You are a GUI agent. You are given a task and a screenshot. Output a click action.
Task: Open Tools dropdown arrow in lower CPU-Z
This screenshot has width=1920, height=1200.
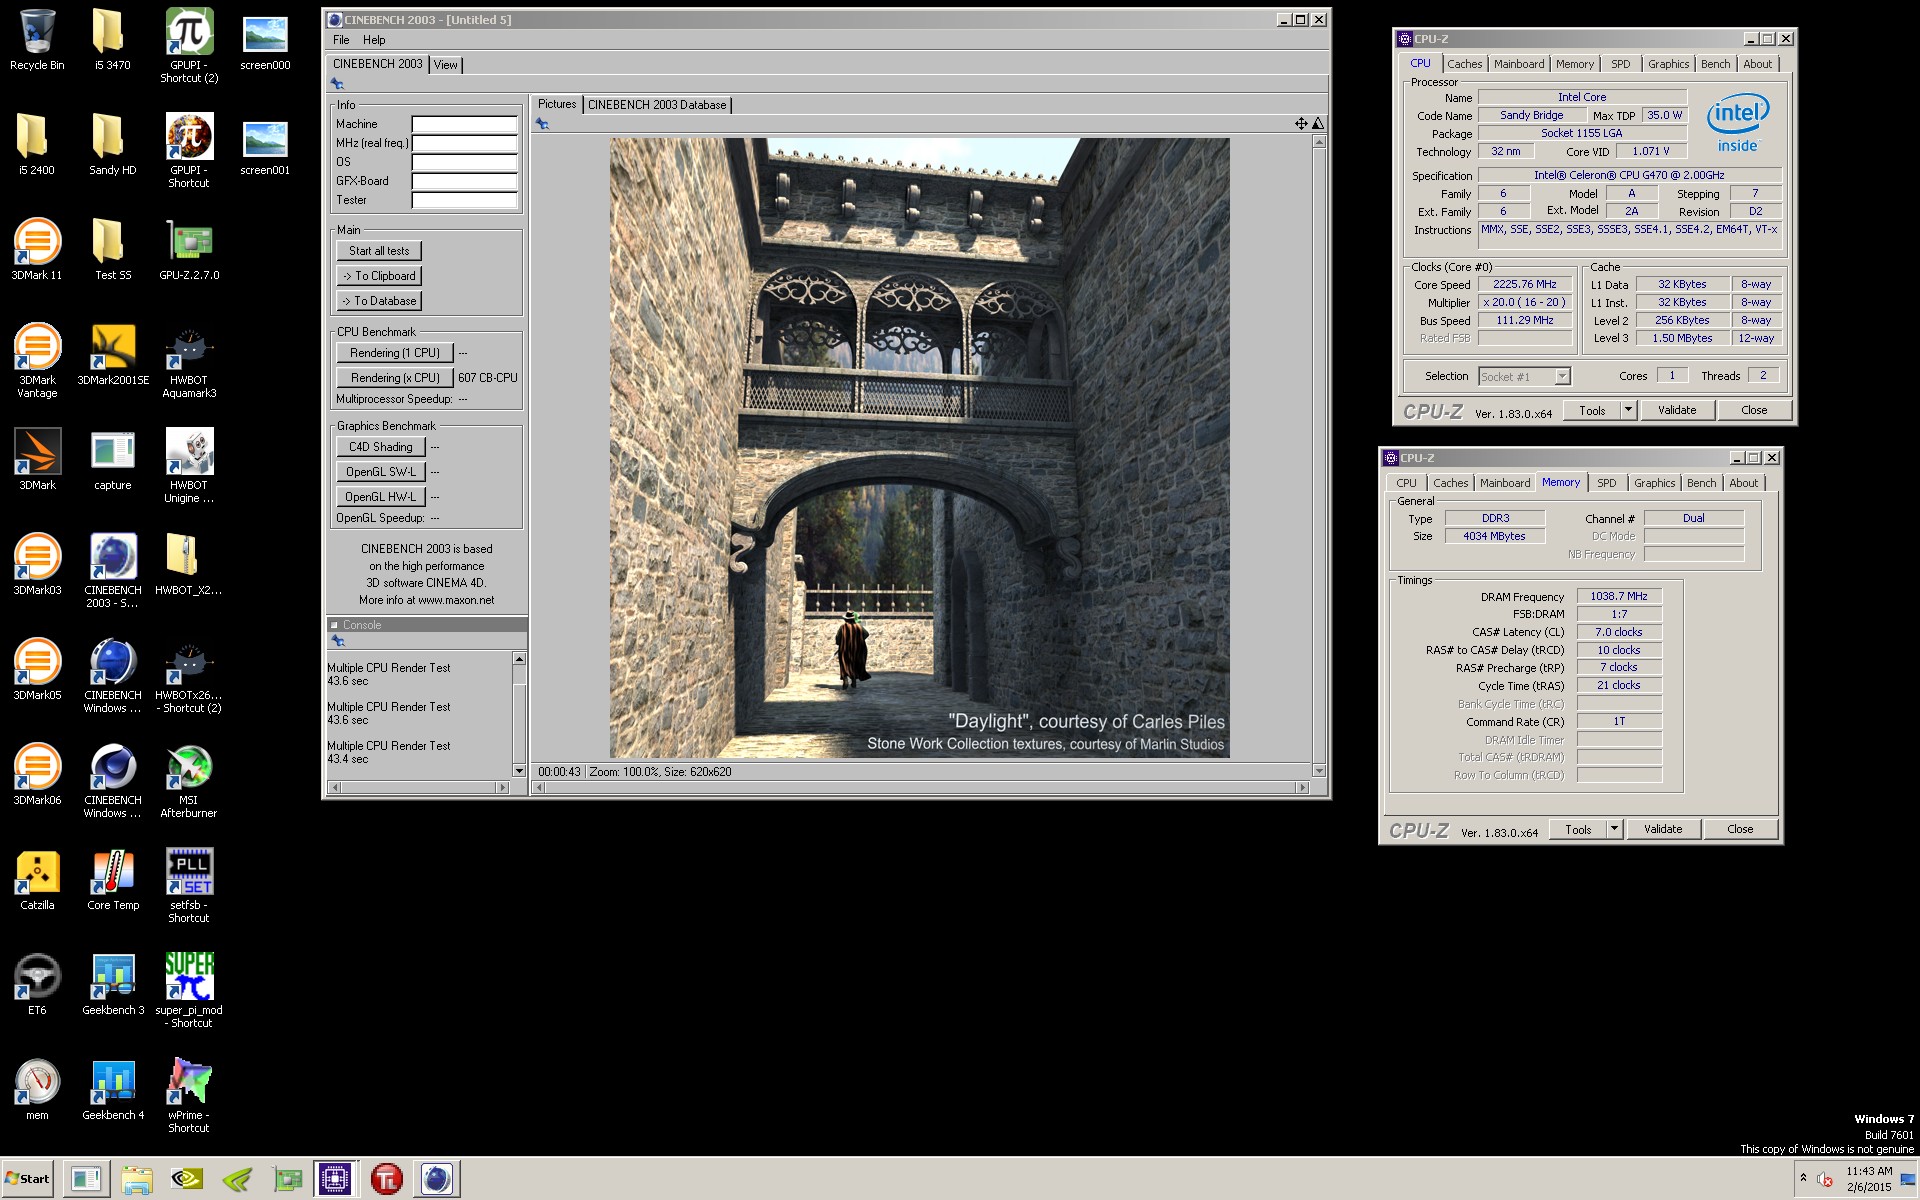point(1614,829)
